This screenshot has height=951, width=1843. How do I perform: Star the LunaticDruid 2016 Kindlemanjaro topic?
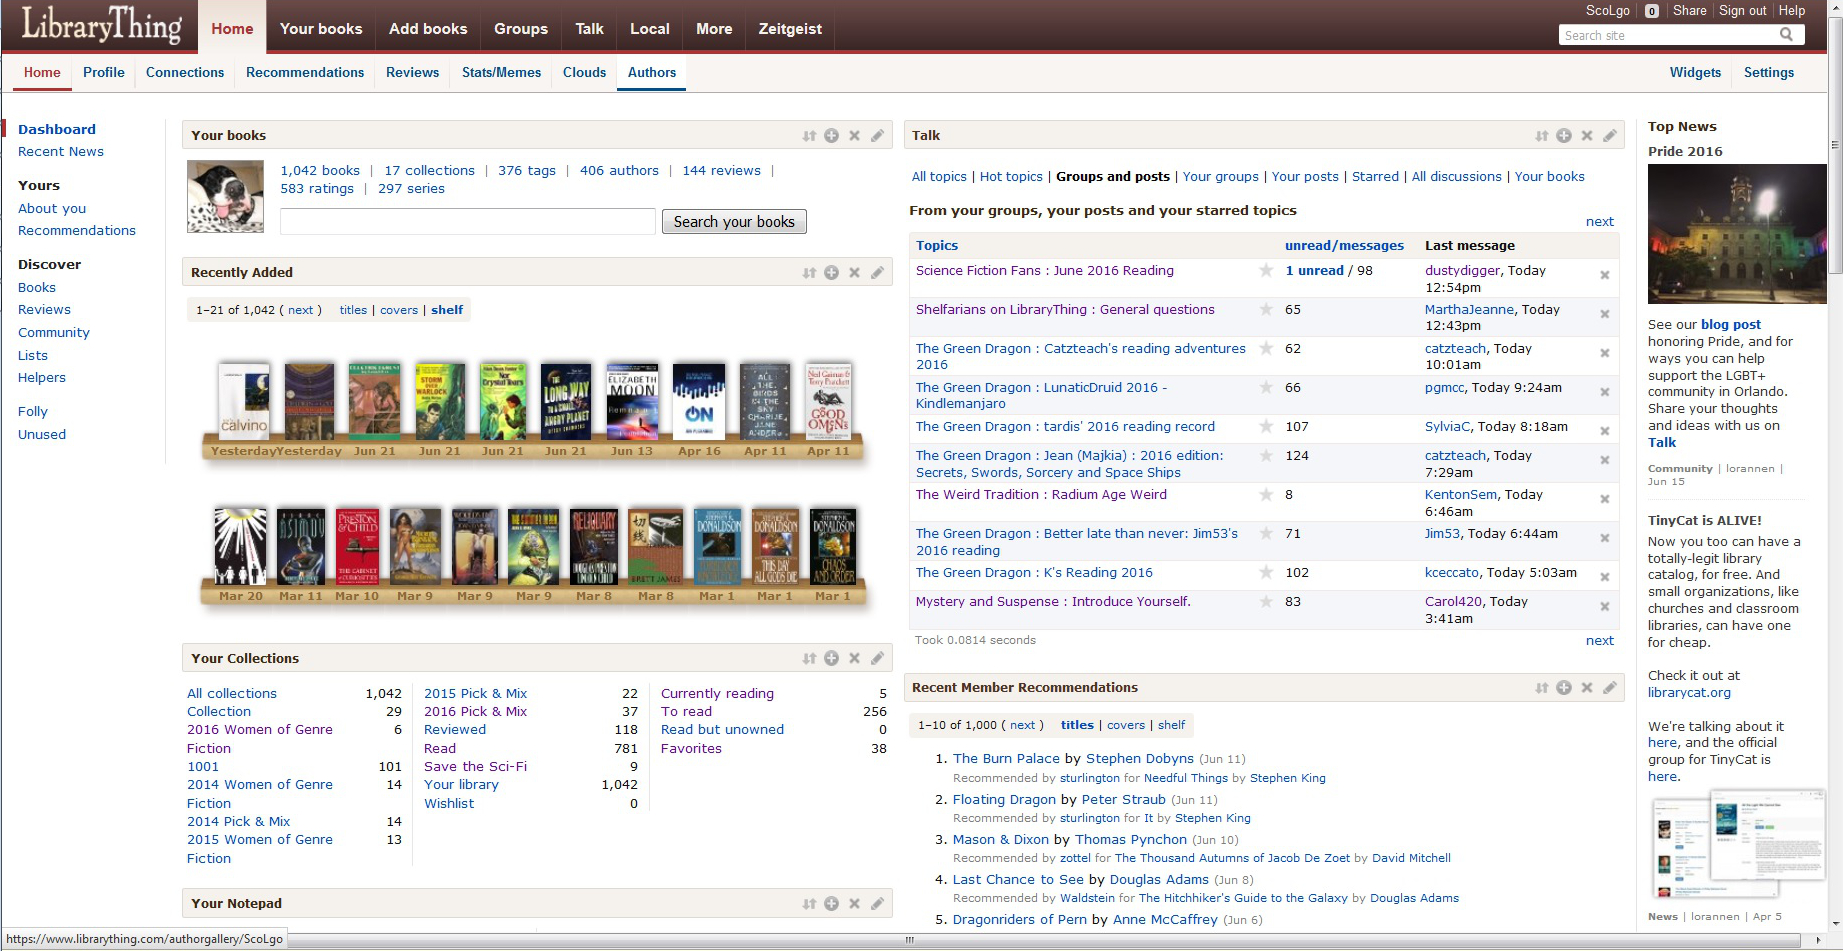tap(1266, 387)
